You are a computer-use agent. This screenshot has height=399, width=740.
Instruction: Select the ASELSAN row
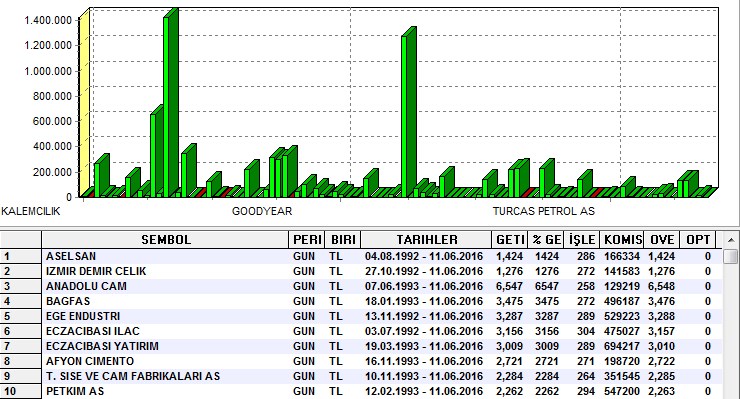[382, 256]
